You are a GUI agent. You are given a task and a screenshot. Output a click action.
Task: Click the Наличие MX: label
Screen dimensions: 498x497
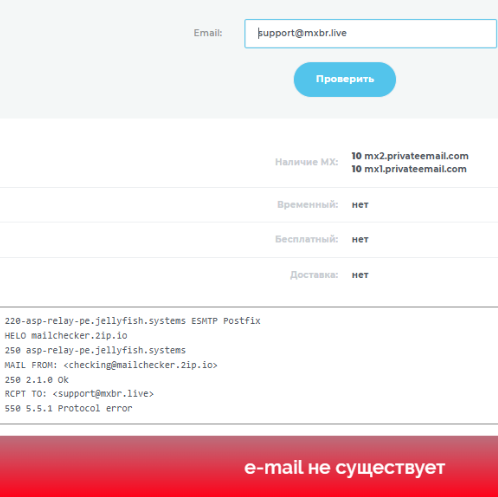coord(306,162)
